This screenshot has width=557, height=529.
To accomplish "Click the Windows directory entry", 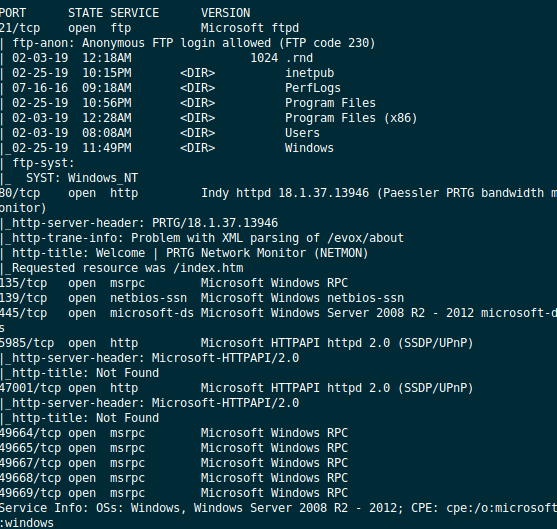I will pos(309,148).
